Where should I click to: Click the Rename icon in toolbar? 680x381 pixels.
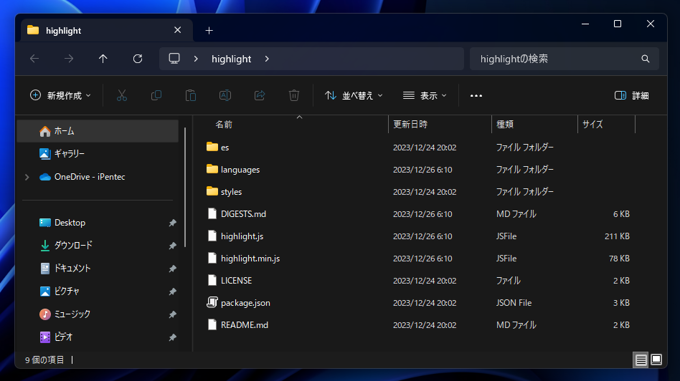coord(225,95)
